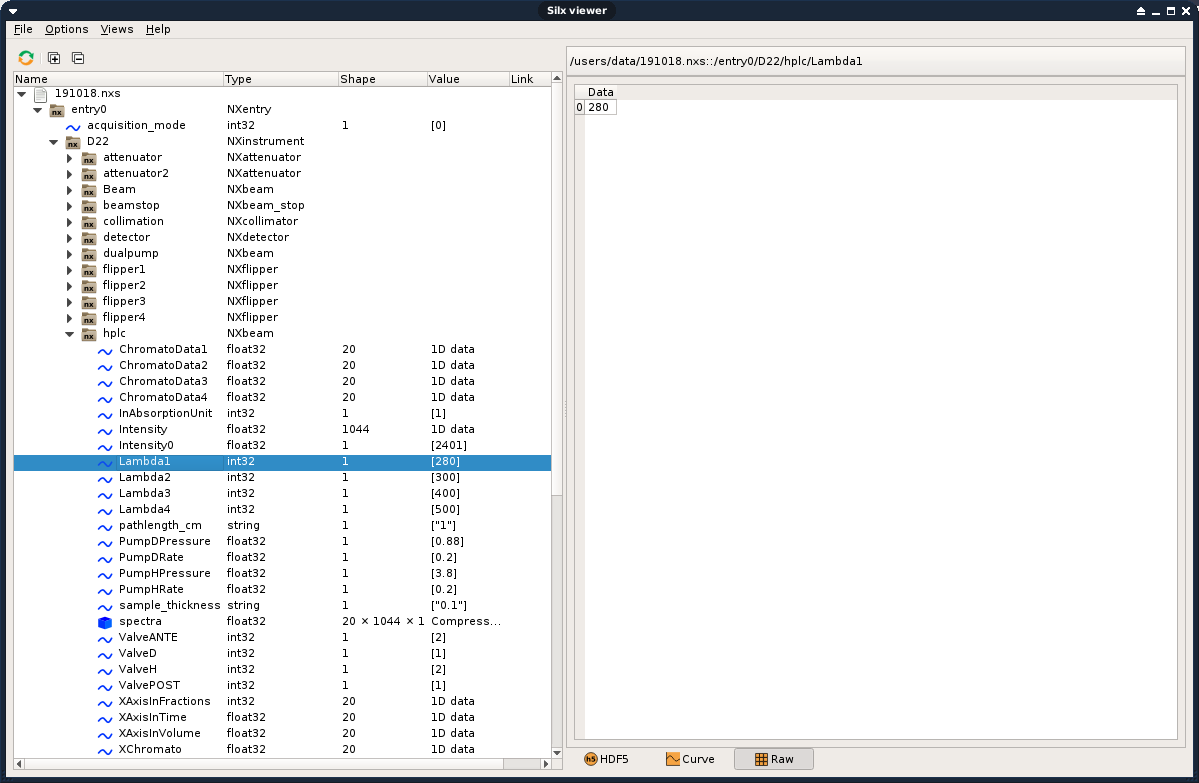
Task: Open the Views menu
Action: pos(116,29)
